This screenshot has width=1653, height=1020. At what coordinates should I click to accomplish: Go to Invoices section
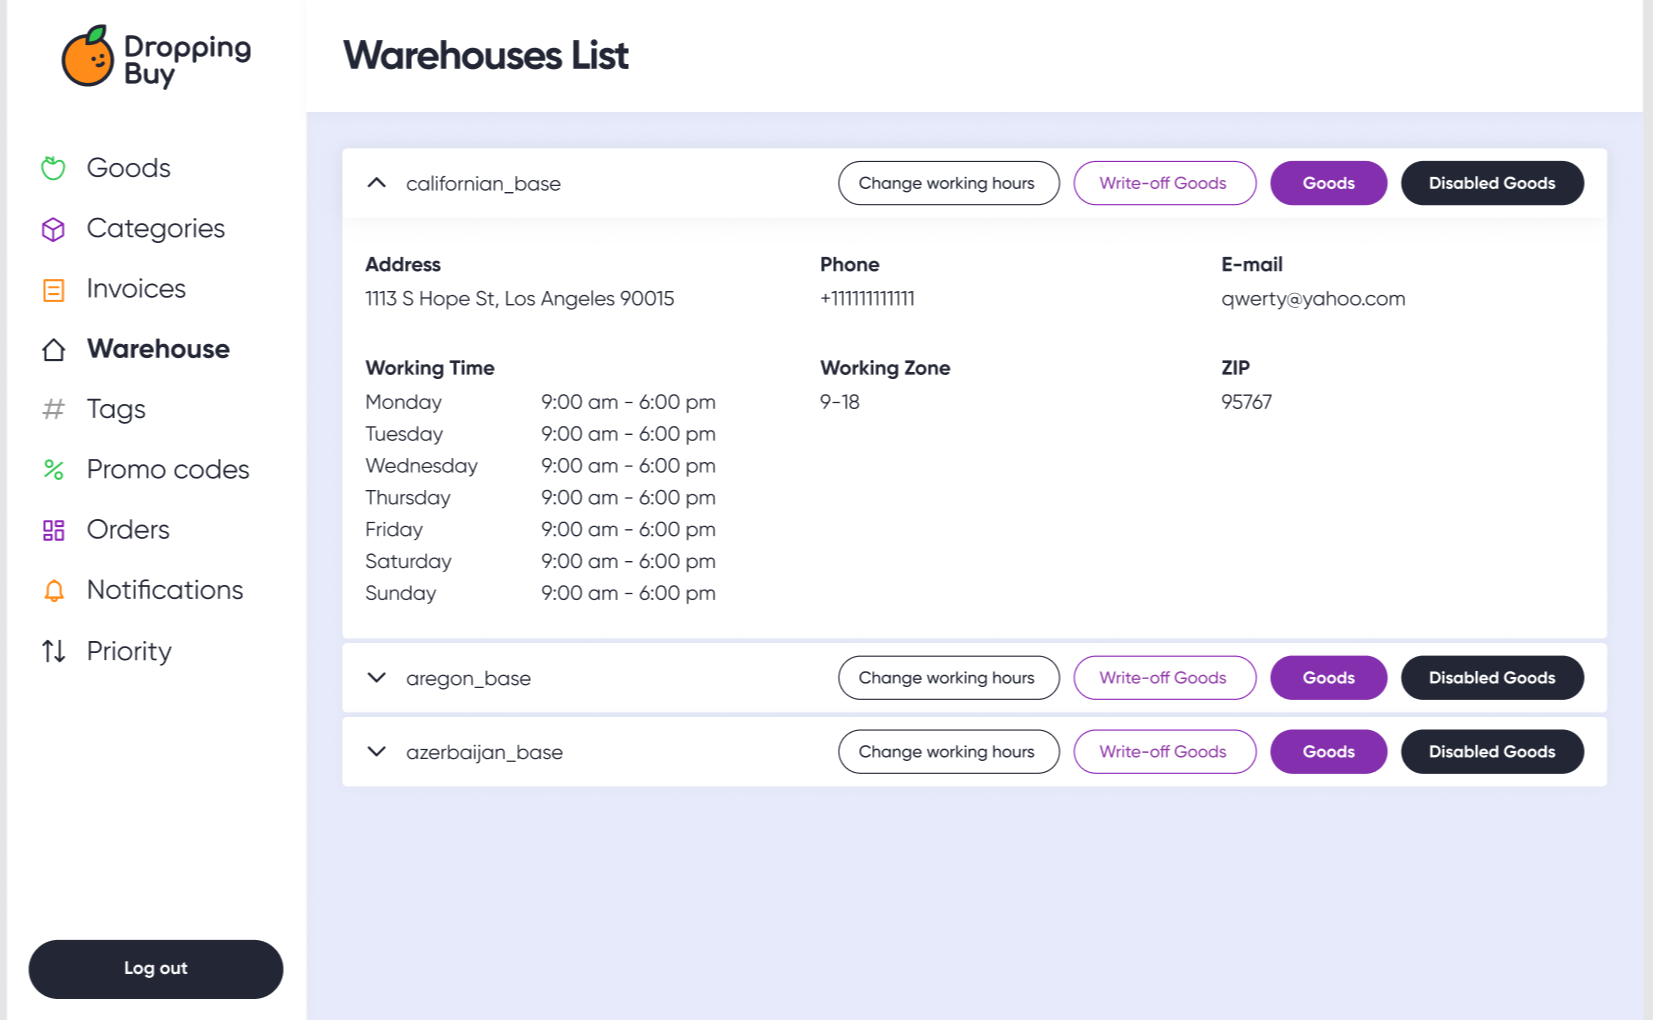136,289
